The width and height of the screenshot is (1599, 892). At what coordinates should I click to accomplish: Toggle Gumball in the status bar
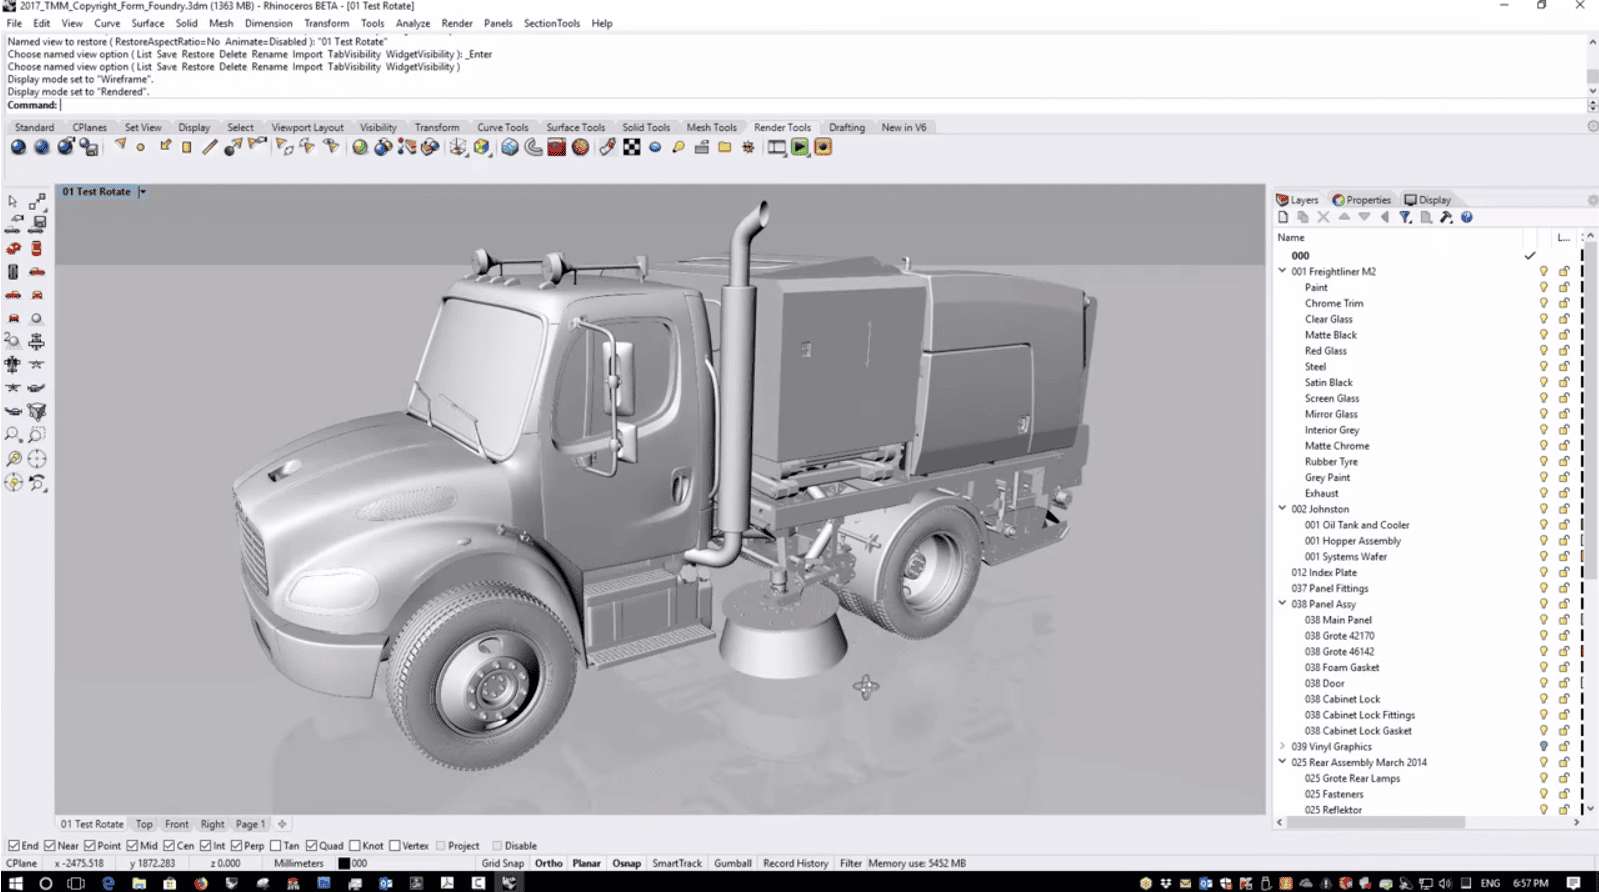[x=733, y=863]
